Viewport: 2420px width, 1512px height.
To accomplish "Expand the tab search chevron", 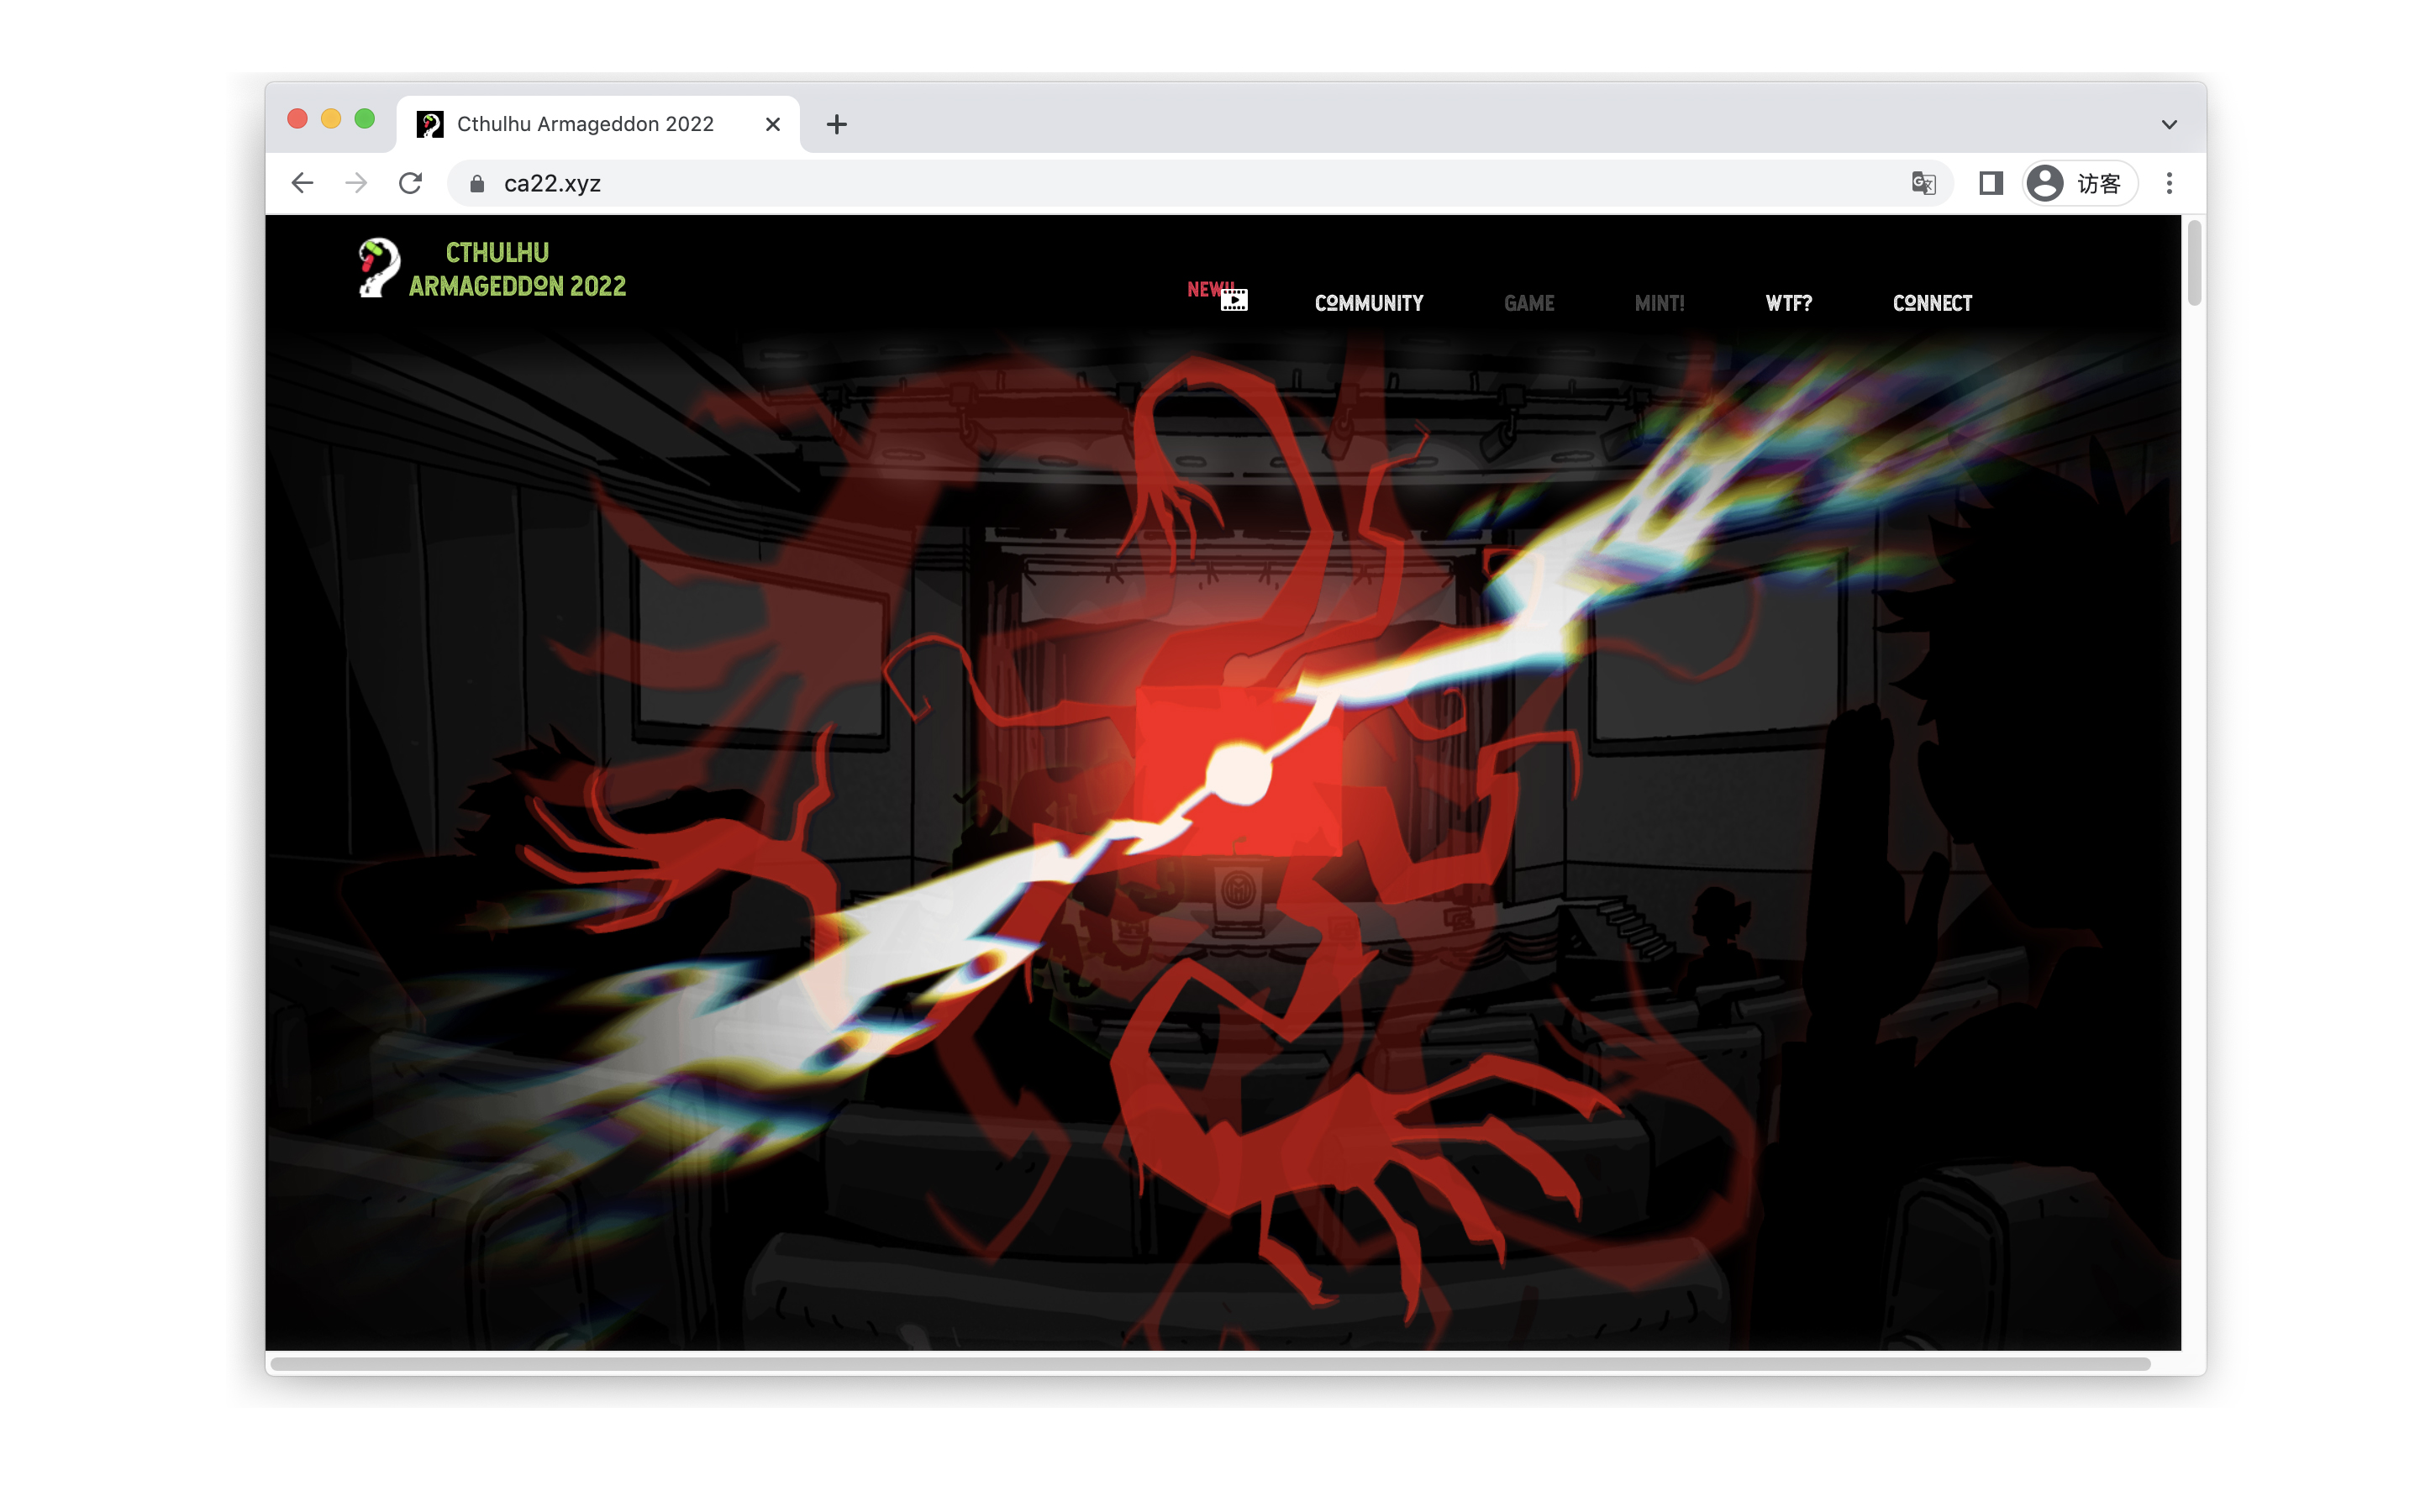I will [x=2168, y=125].
